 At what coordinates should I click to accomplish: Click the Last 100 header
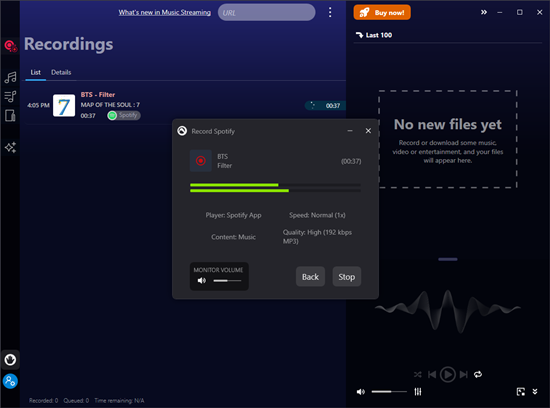pyautogui.click(x=374, y=35)
